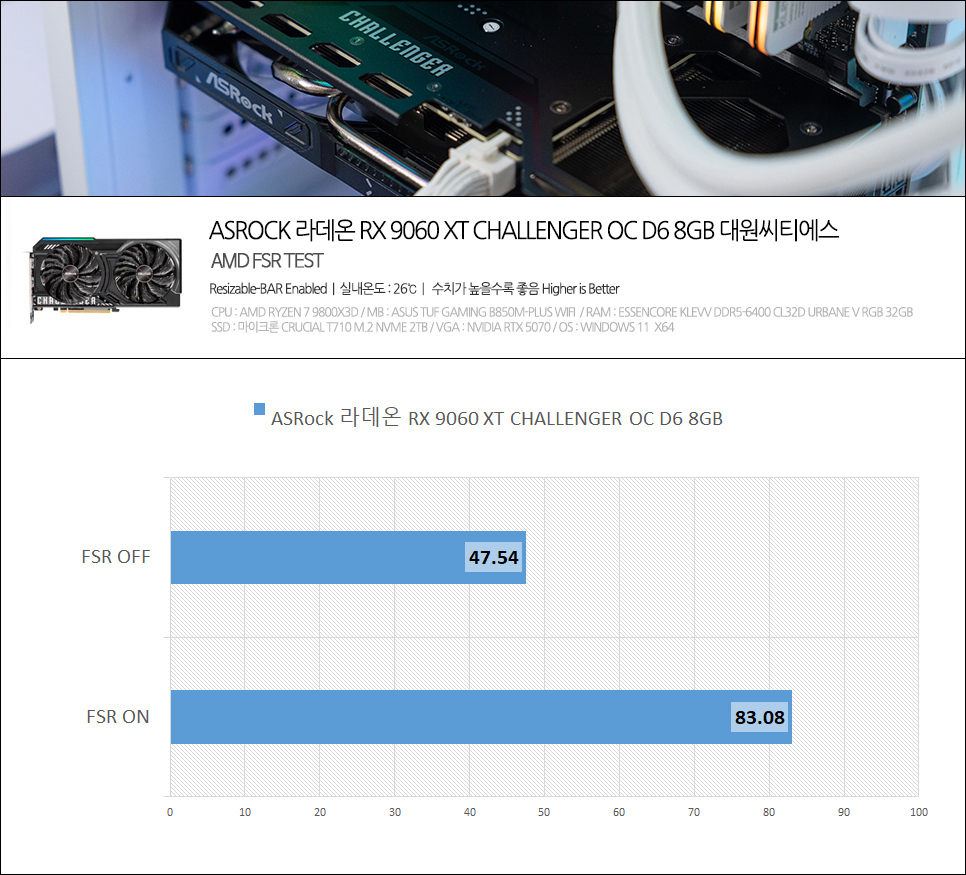The image size is (966, 875).
Task: Select the 83.08 data label
Action: [x=760, y=717]
